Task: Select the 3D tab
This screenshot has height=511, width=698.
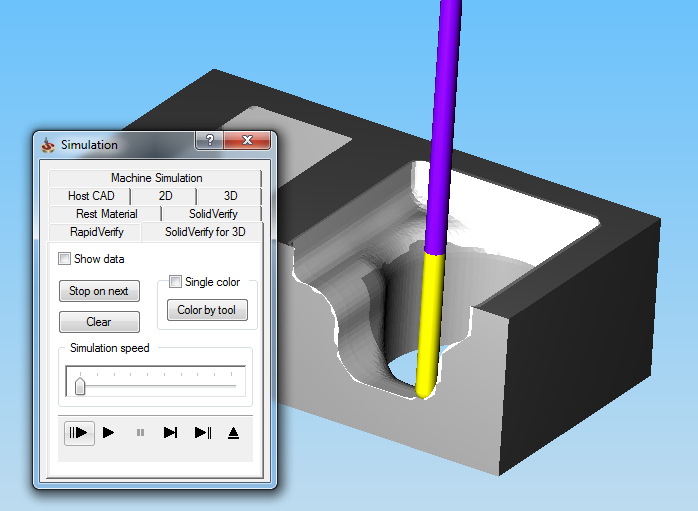Action: pos(230,196)
